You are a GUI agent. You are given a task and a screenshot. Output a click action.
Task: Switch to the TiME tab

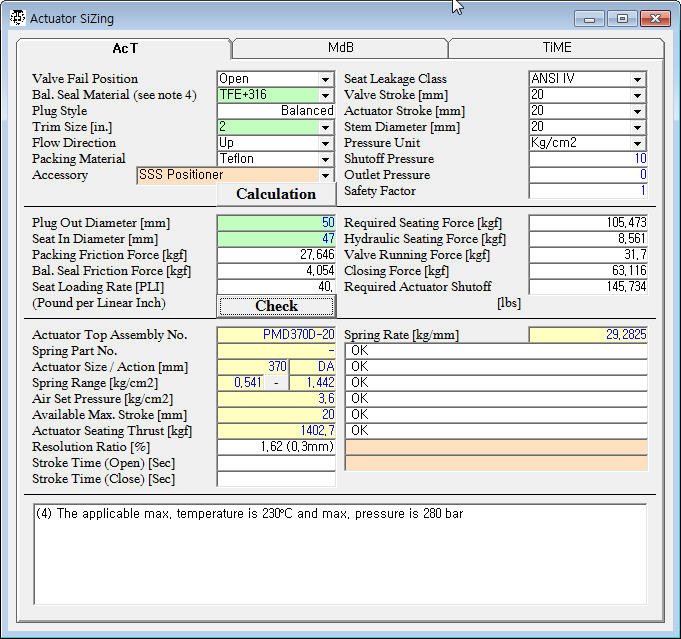coord(556,47)
